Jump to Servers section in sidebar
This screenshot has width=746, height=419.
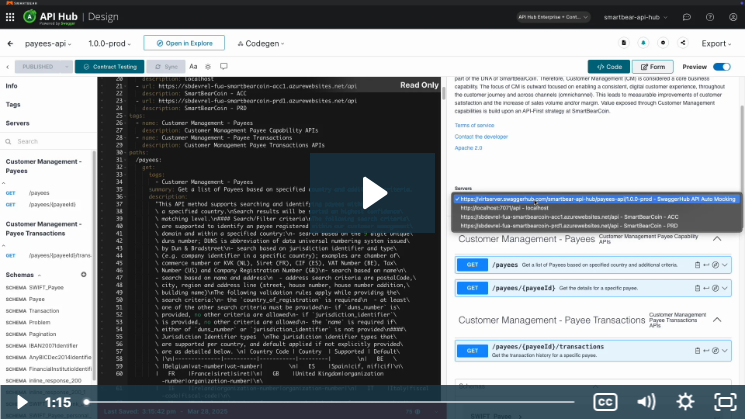pos(18,123)
